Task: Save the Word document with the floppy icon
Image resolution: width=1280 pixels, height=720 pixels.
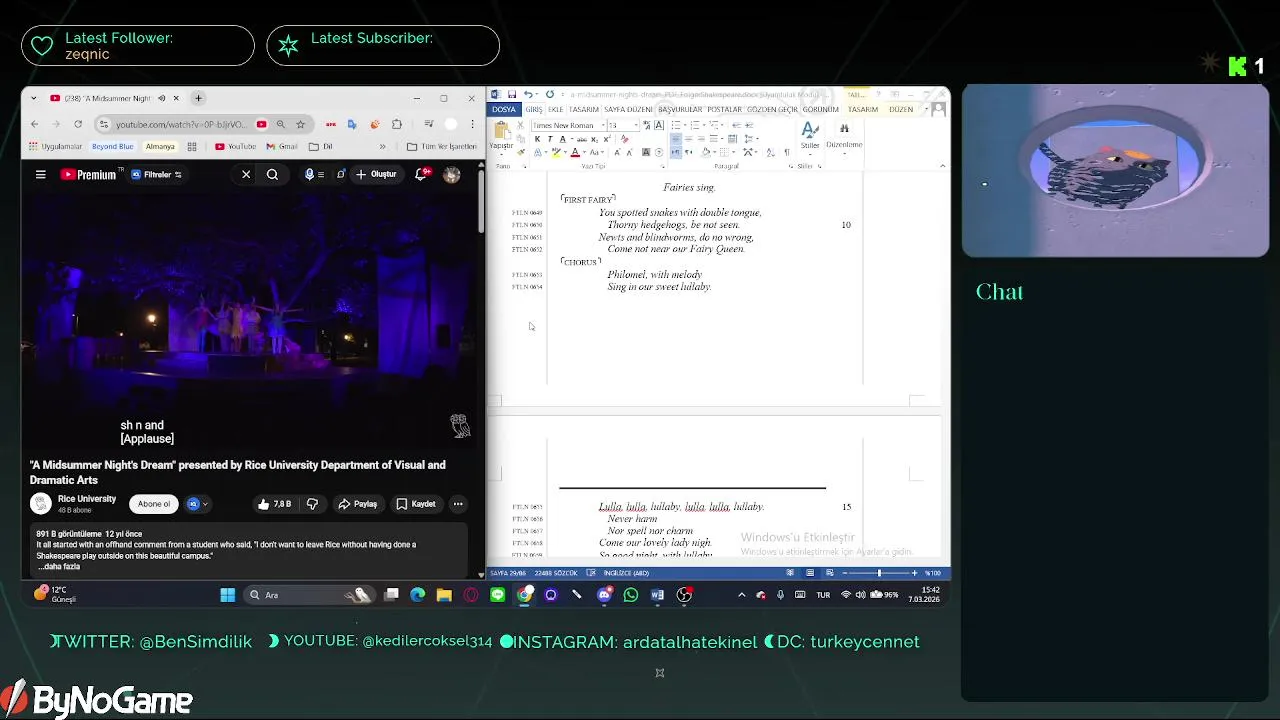Action: point(512,94)
